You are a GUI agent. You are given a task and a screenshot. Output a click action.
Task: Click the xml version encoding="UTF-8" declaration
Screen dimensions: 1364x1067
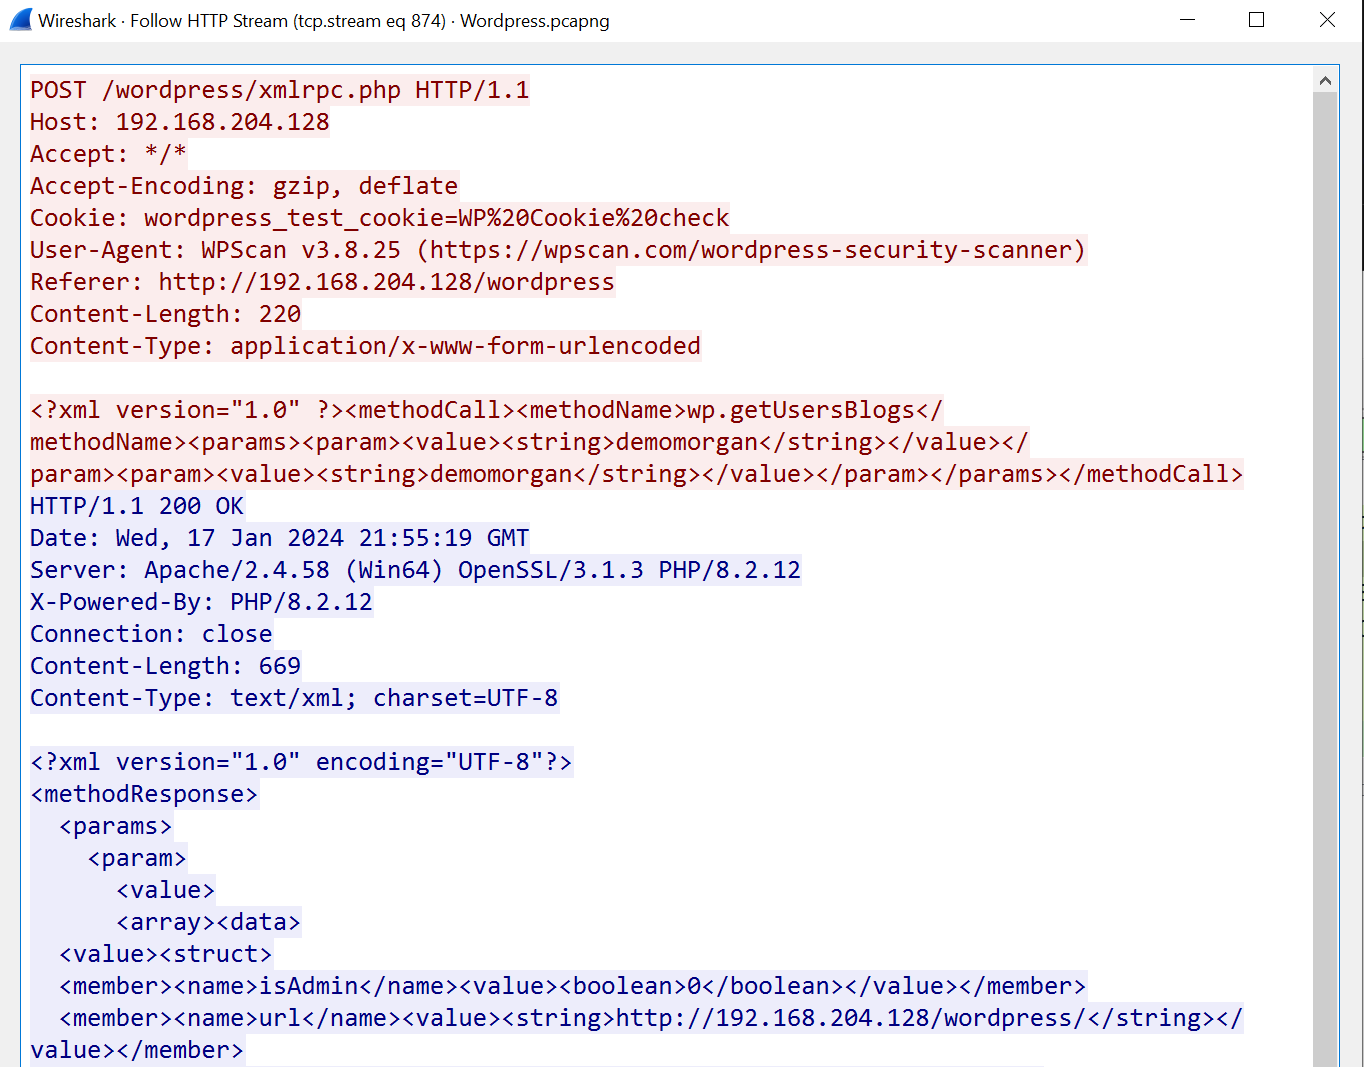(301, 762)
